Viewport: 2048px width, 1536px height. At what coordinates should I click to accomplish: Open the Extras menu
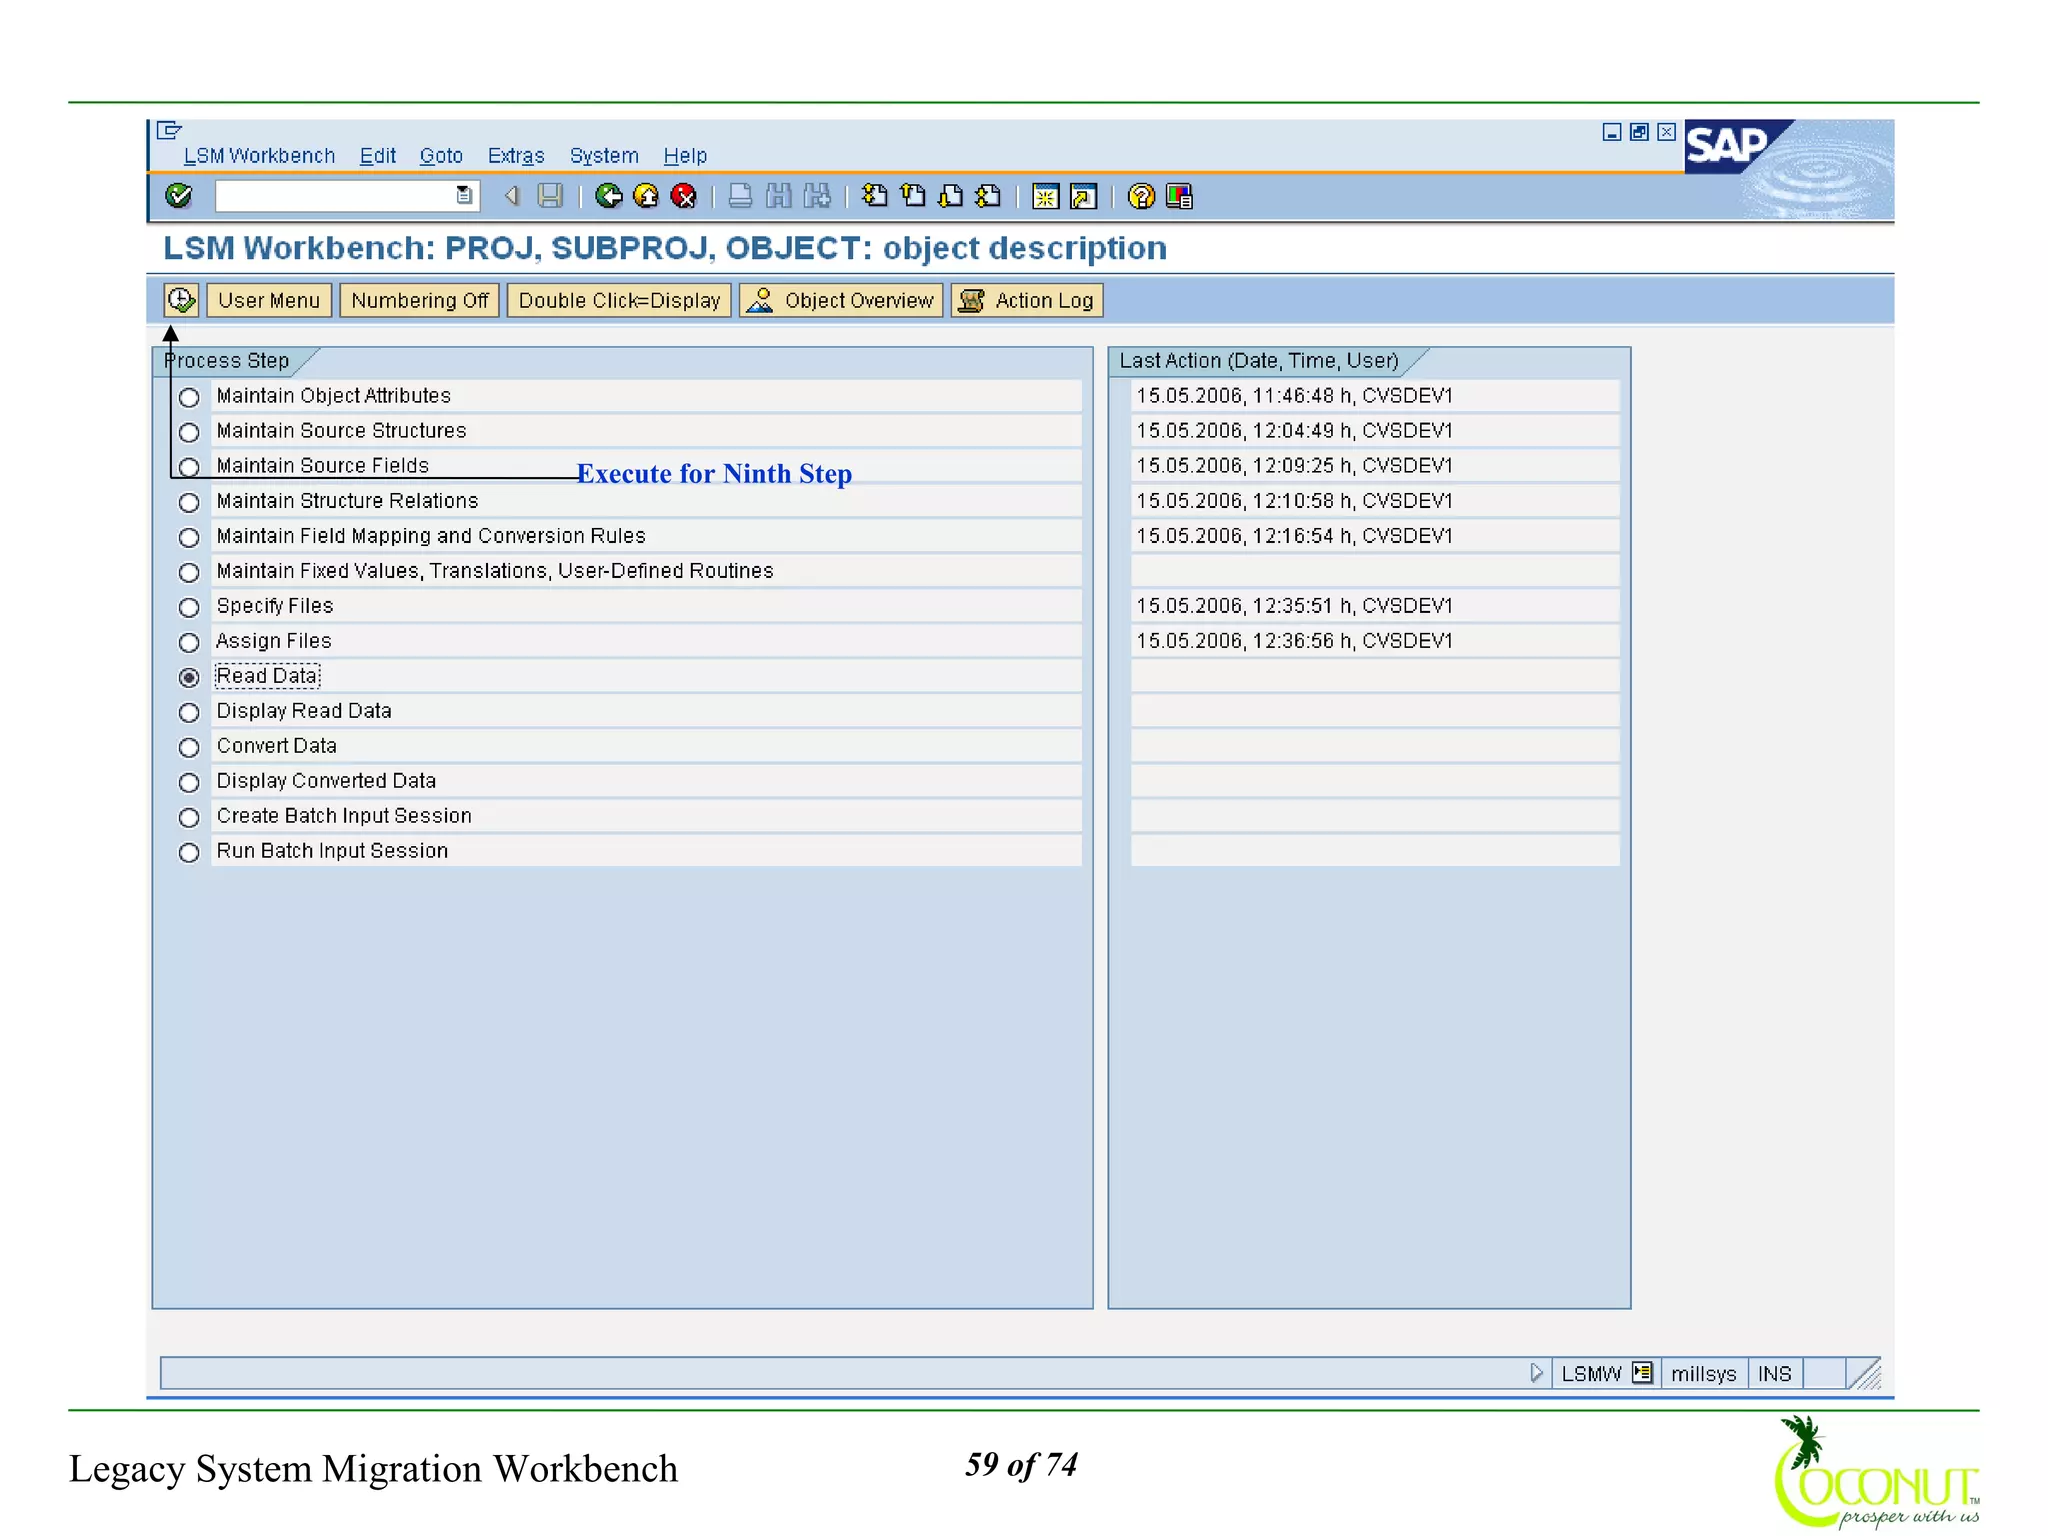click(x=516, y=156)
